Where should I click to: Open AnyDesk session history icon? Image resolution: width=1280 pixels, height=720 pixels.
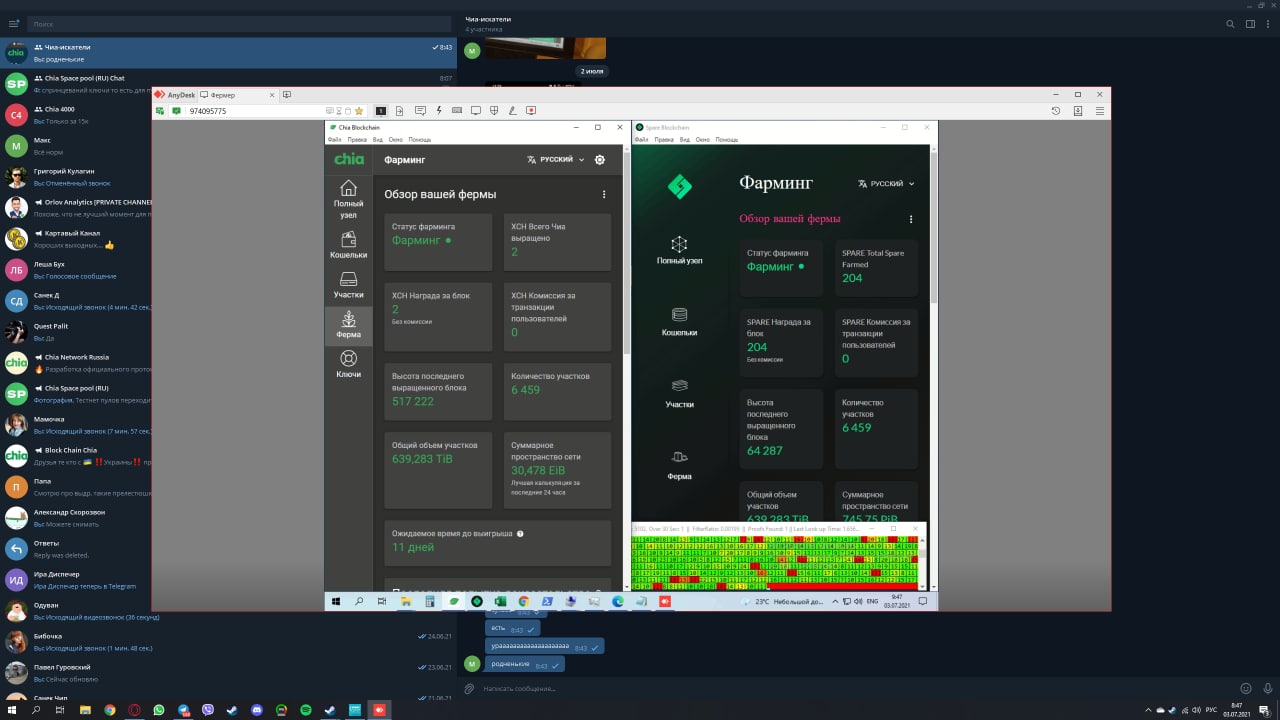pyautogui.click(x=1056, y=110)
